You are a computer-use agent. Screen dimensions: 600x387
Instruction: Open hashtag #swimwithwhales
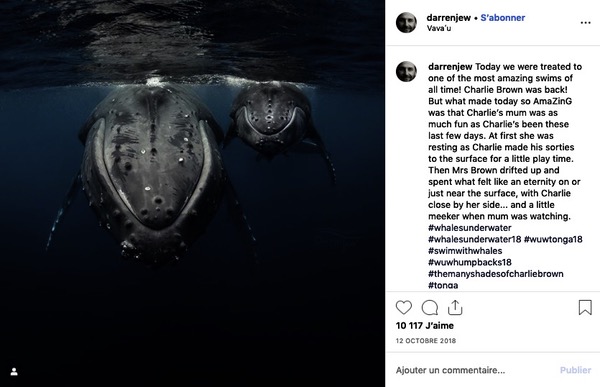click(x=465, y=251)
